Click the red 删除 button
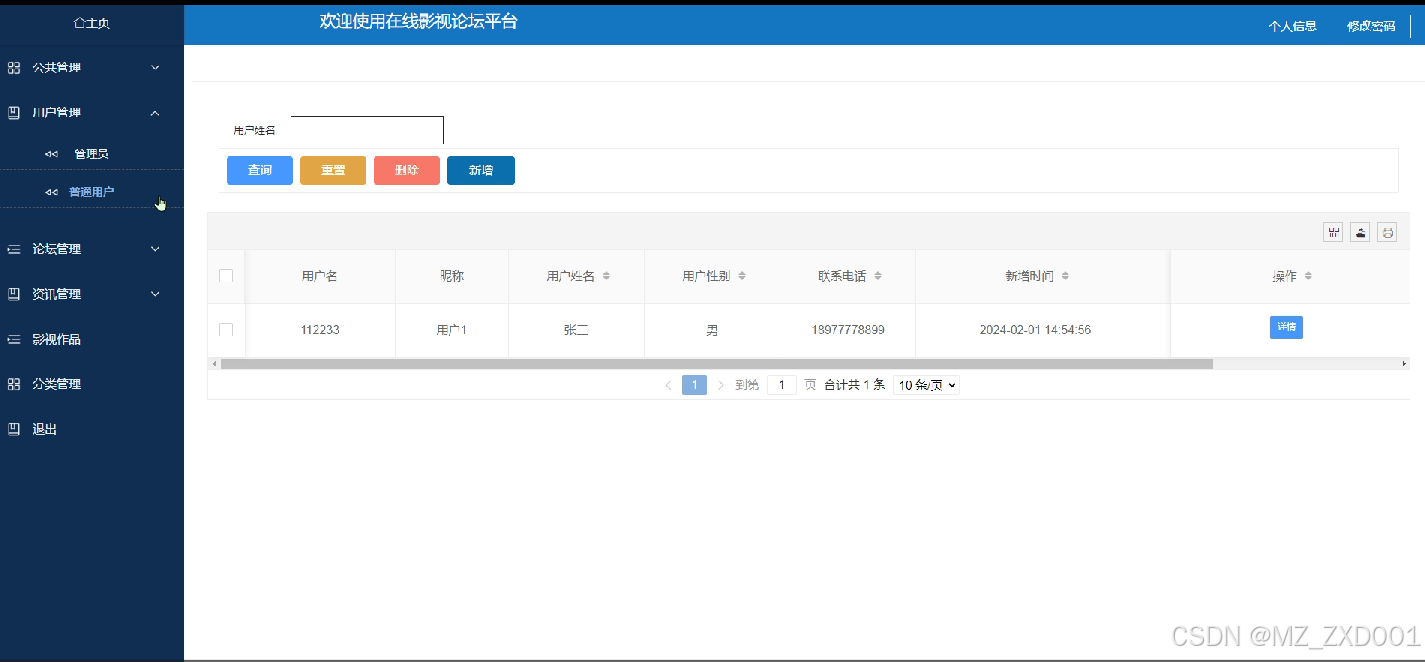This screenshot has width=1425, height=662. pyautogui.click(x=407, y=170)
